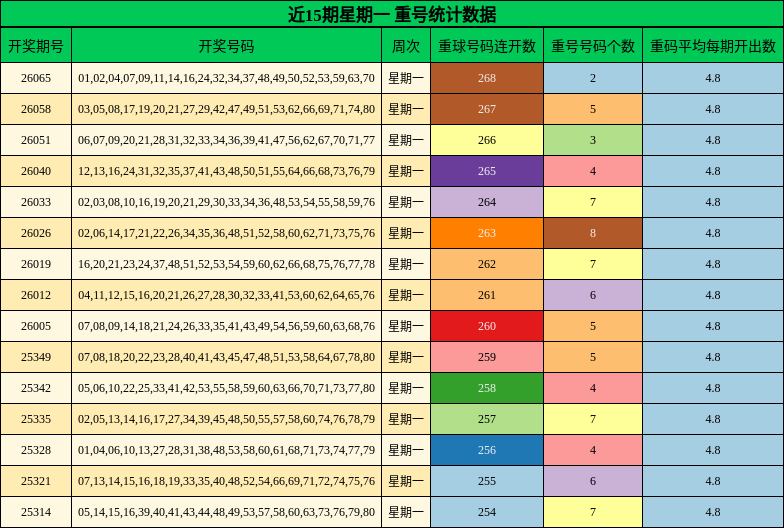
Task: Click the light green 257 cell
Action: point(487,419)
